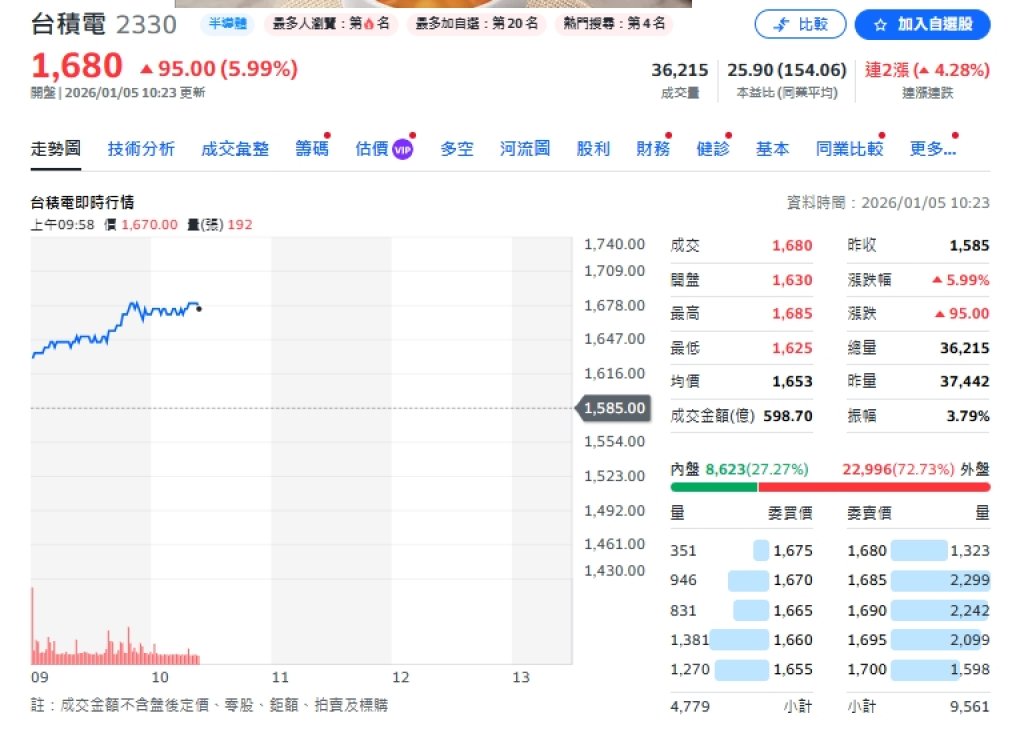Go to the 河流圖 tab
The height and width of the screenshot is (733, 1024).
[x=525, y=149]
